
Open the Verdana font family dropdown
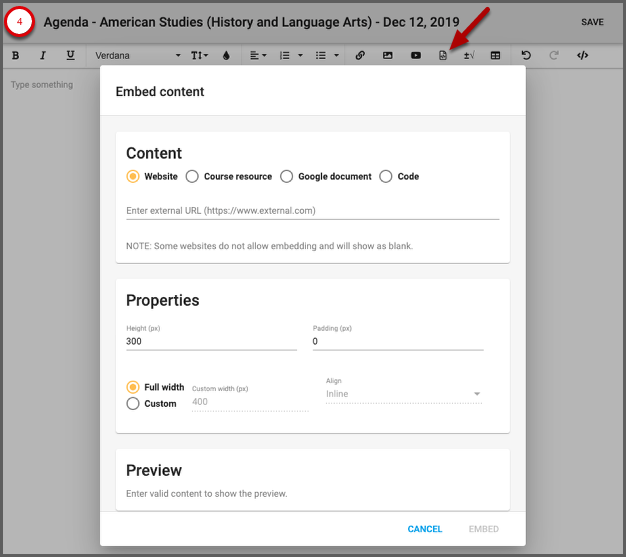click(137, 56)
